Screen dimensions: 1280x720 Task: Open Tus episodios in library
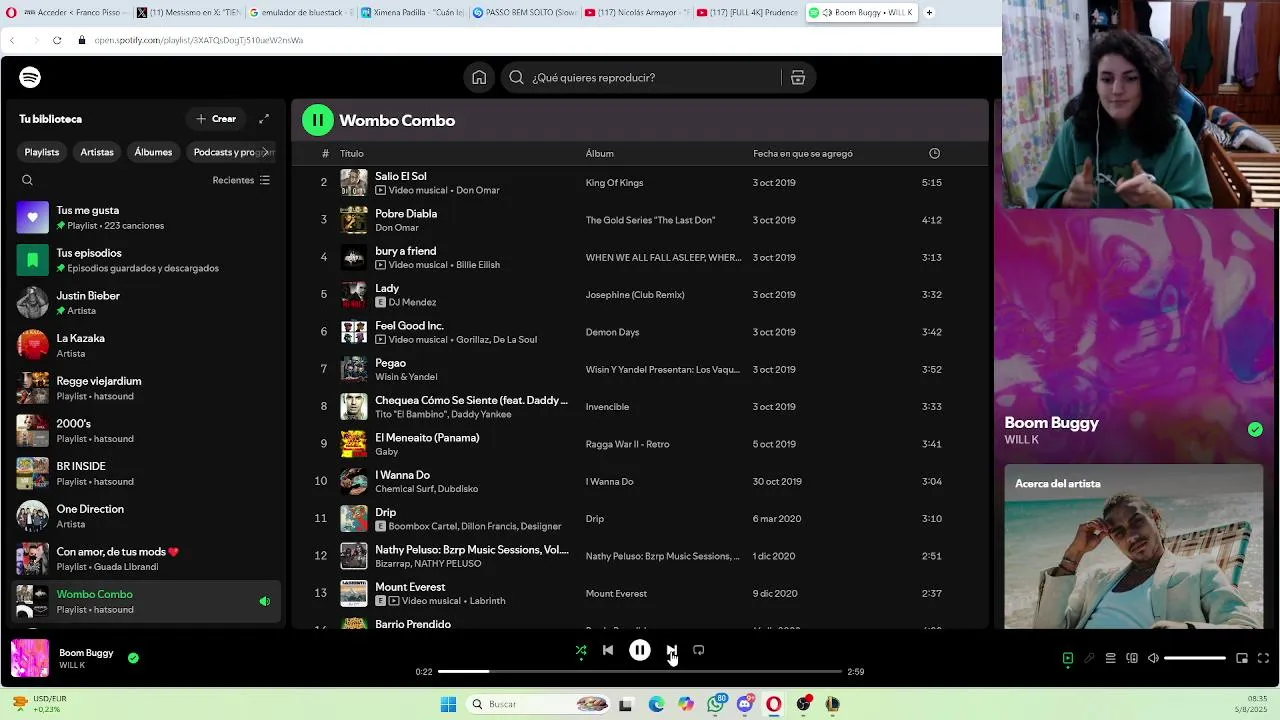tap(145, 260)
